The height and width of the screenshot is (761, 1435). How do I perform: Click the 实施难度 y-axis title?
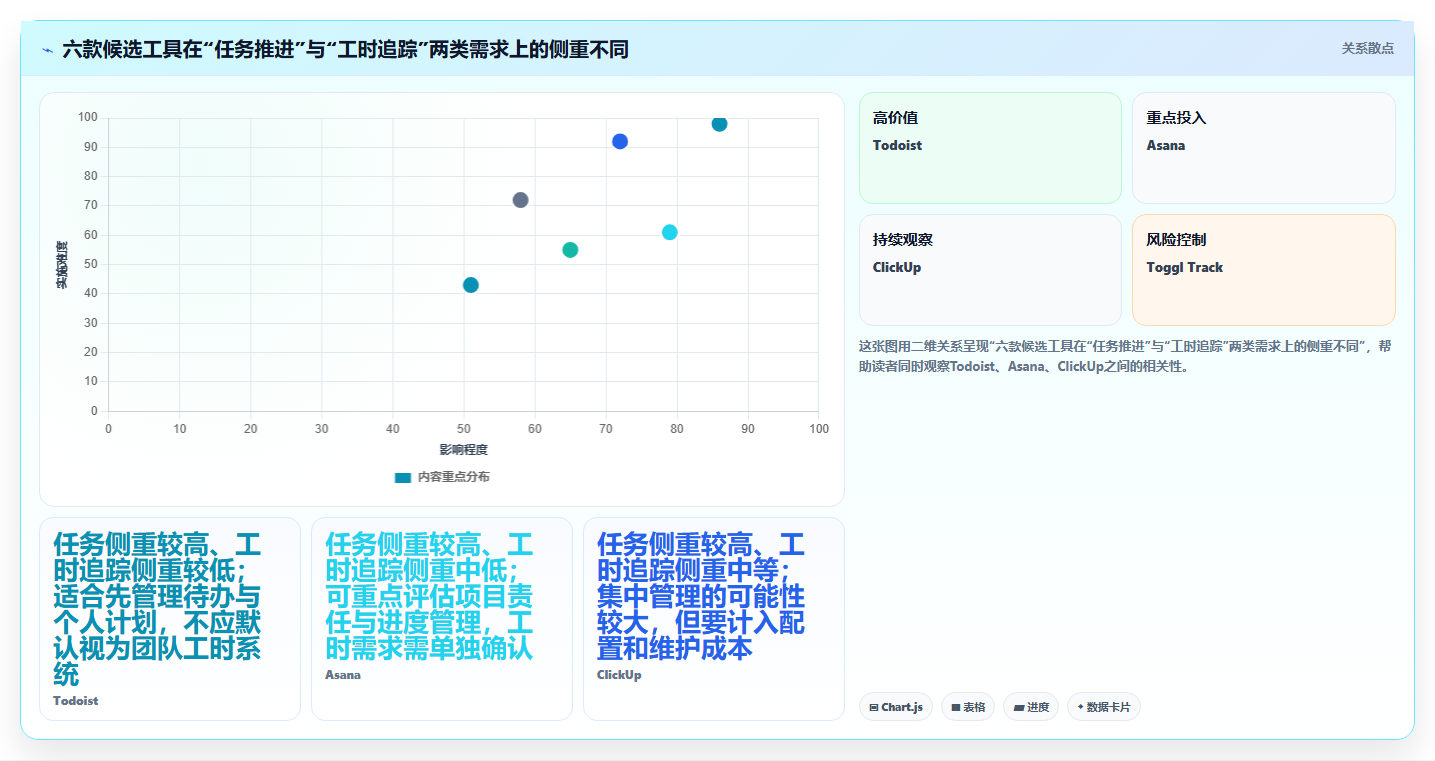62,265
